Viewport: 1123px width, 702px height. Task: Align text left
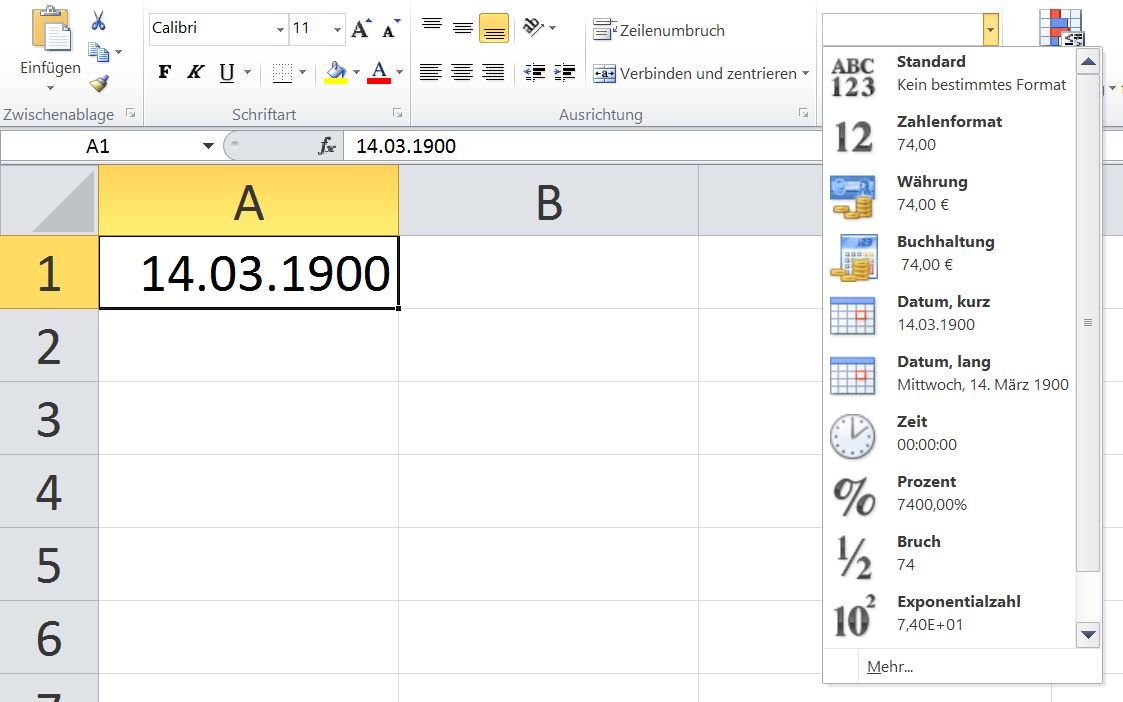(x=430, y=72)
